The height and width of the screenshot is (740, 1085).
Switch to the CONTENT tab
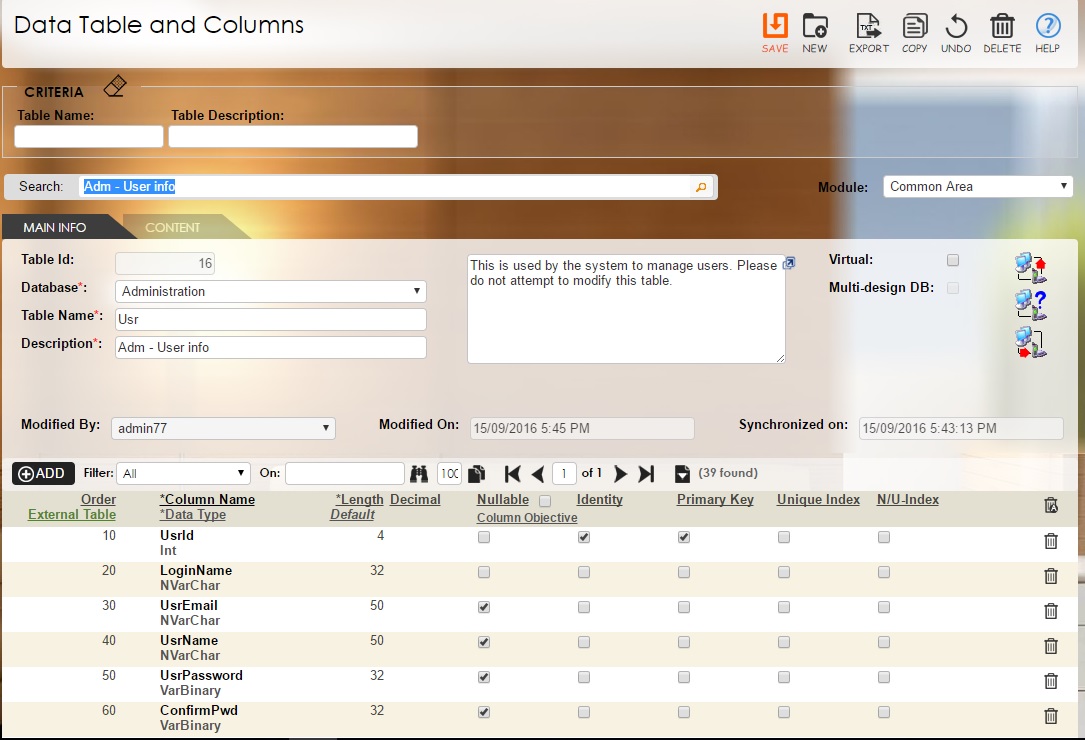click(x=173, y=226)
